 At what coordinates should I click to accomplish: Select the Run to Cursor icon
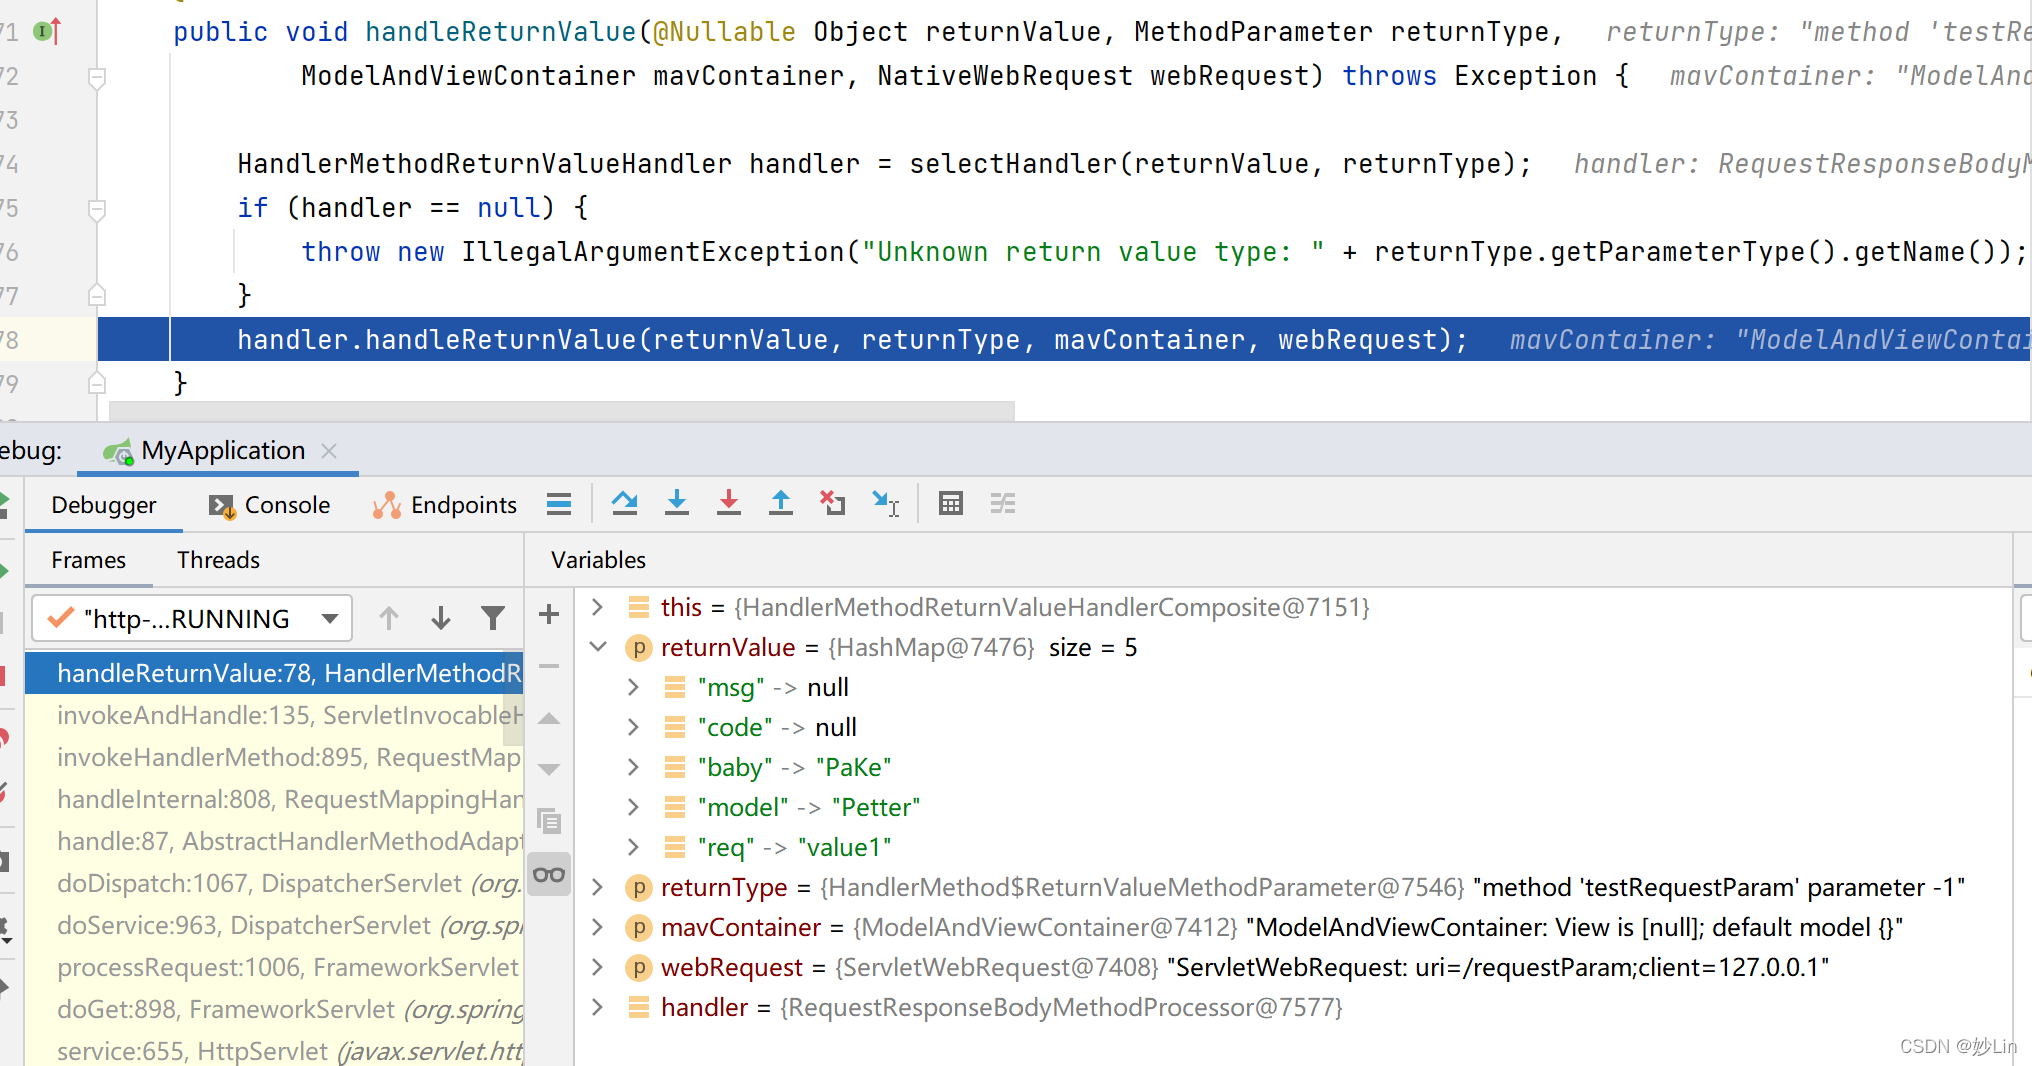[x=887, y=503]
